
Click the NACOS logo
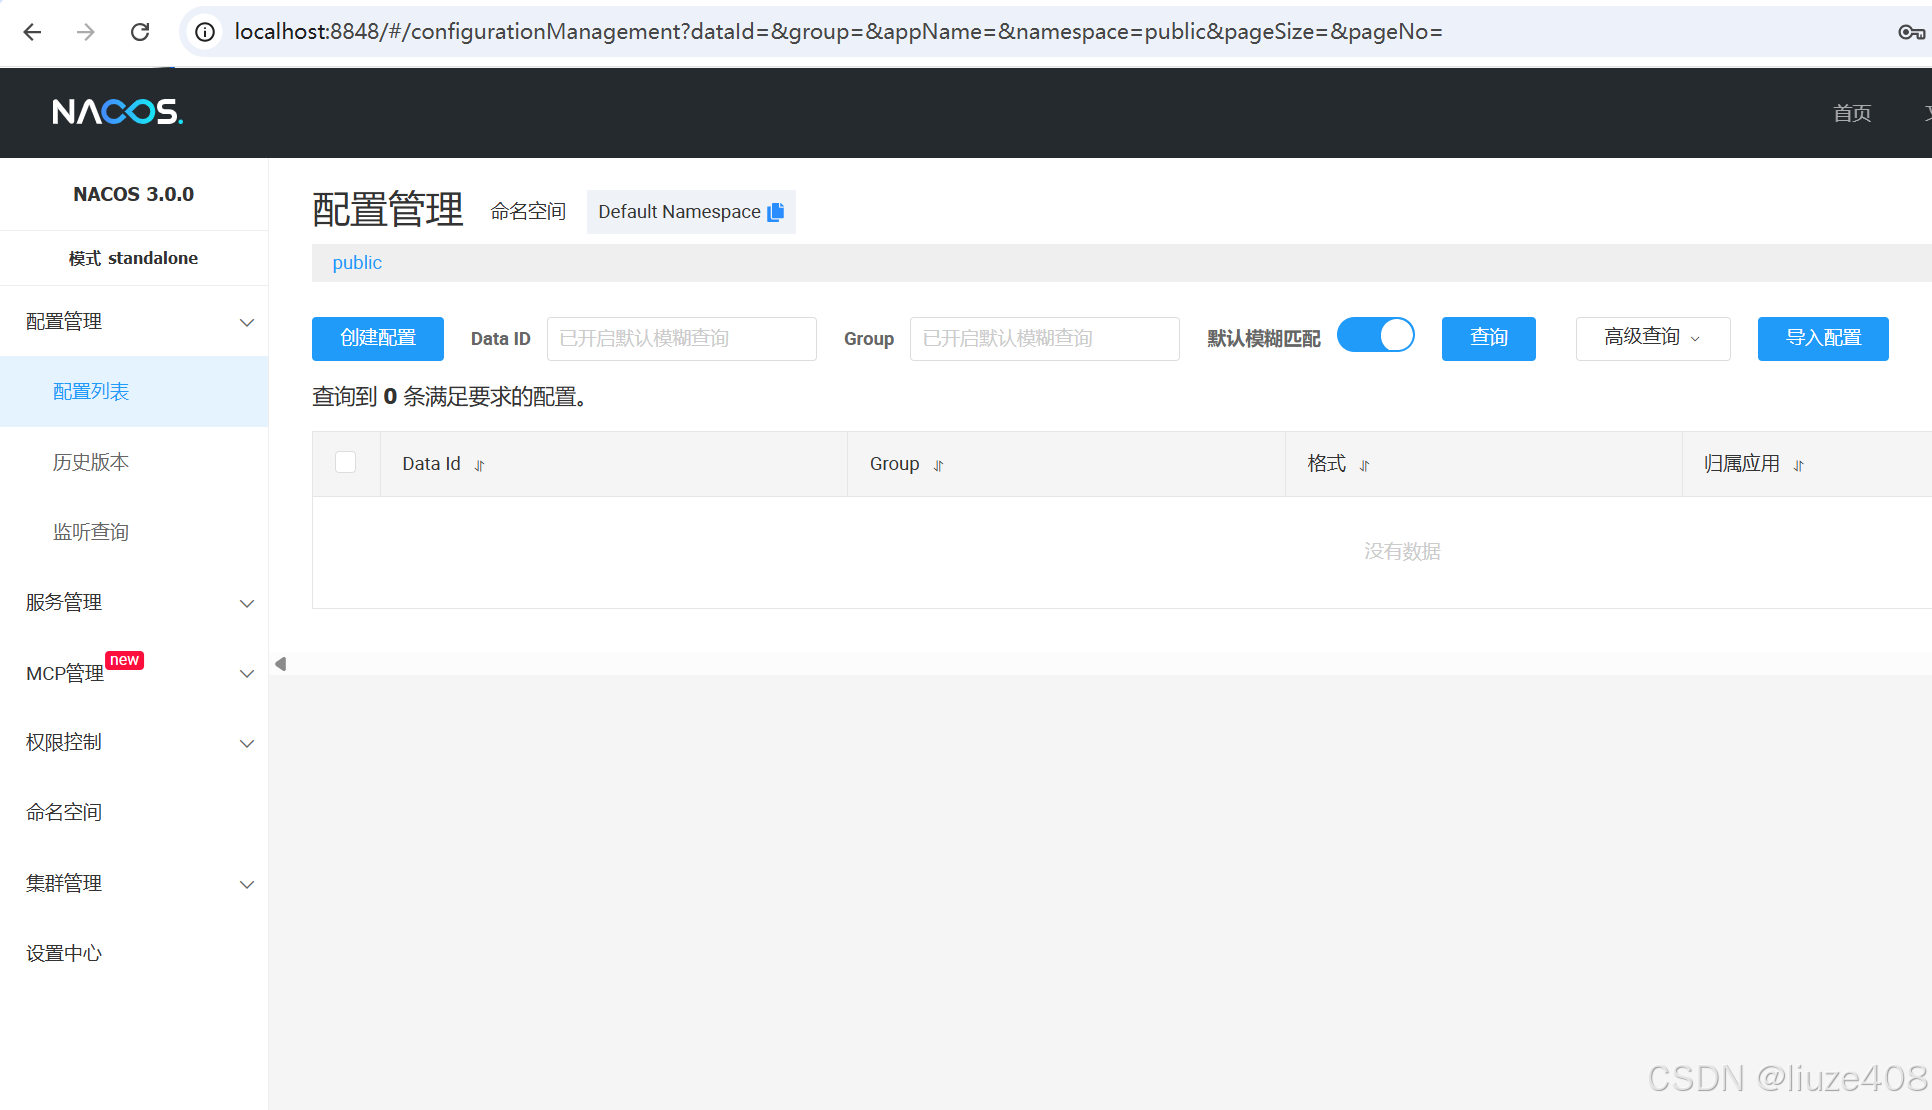pyautogui.click(x=118, y=111)
